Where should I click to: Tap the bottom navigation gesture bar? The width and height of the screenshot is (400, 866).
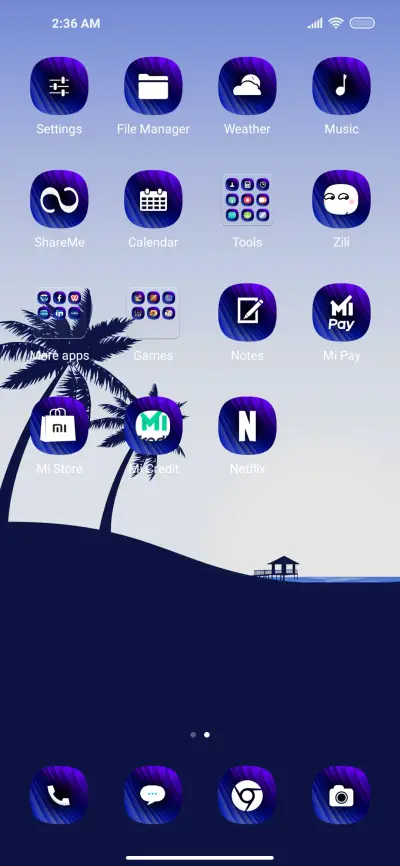[200, 858]
